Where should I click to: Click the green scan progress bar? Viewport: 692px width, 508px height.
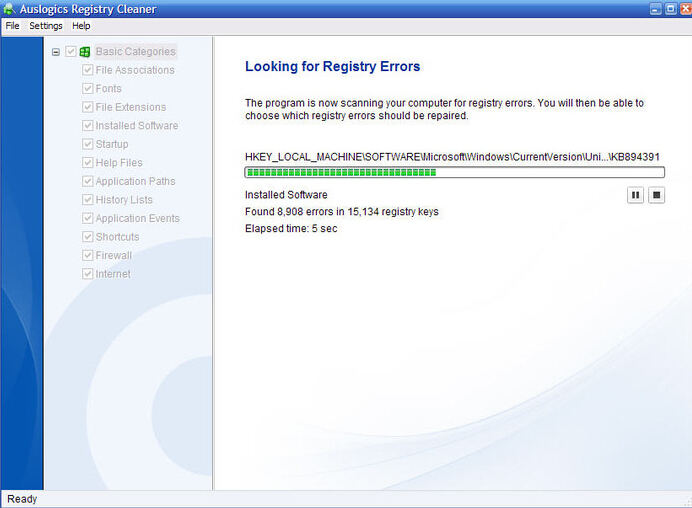pos(455,172)
